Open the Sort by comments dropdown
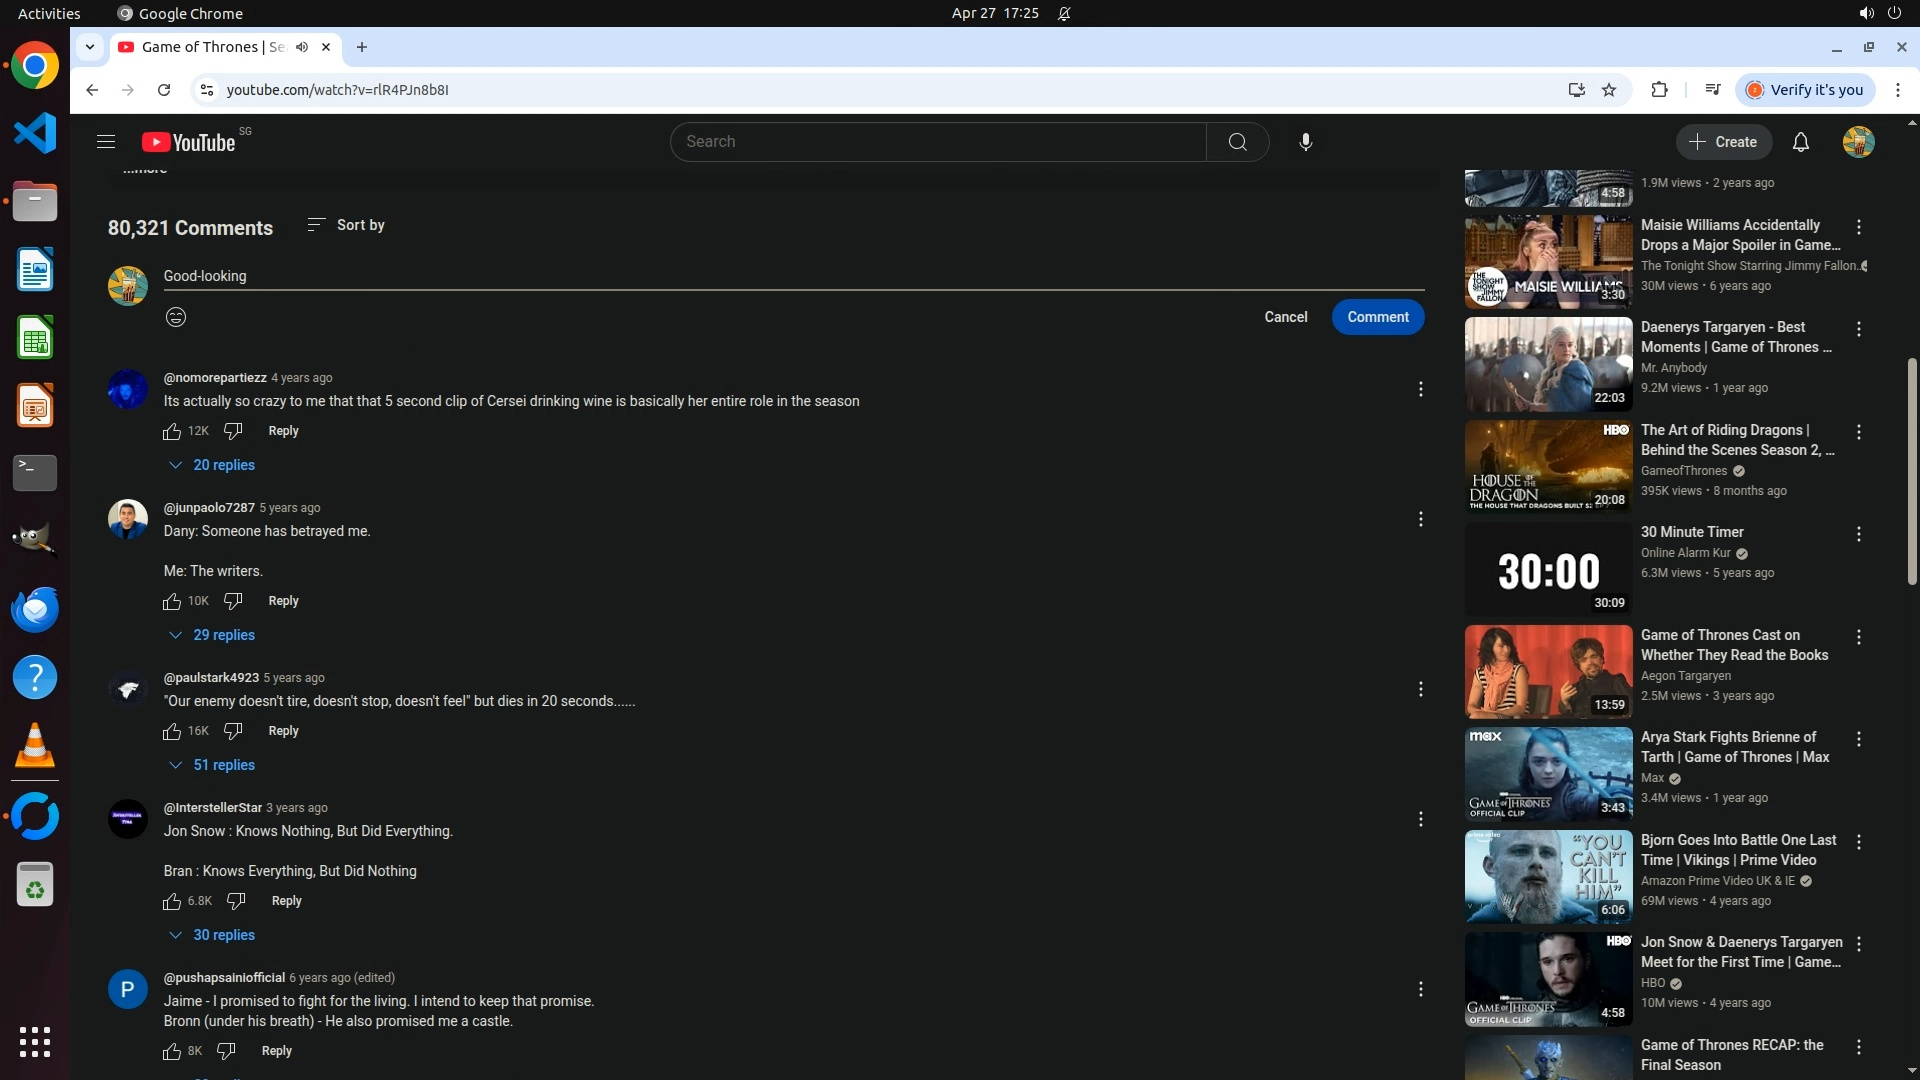Screen dimensions: 1920x1080 (346, 225)
